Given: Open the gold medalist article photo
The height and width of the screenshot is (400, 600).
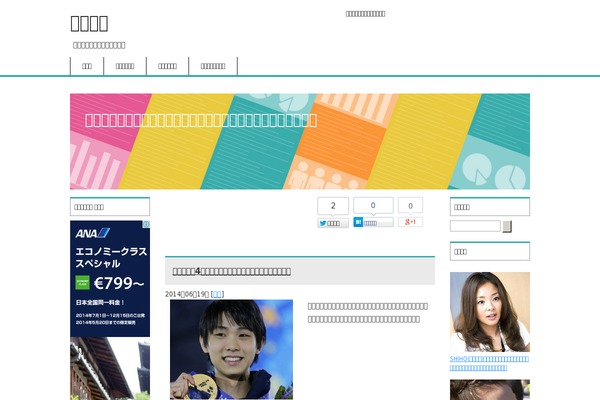Looking at the screenshot, I should [232, 349].
